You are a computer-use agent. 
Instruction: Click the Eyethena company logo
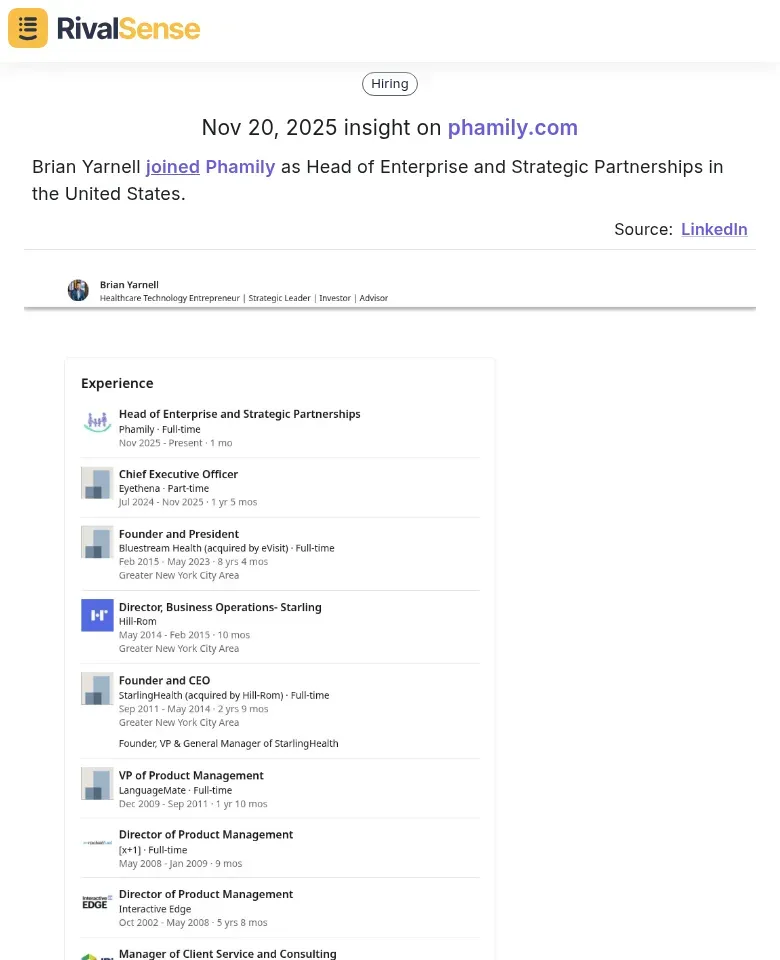point(96,482)
